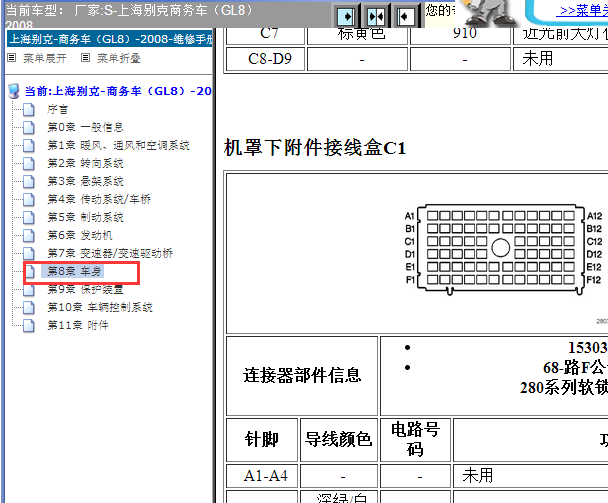Image resolution: width=608 pixels, height=503 pixels.
Task: Open 第4章 传动系统/车桥
Action: point(99,200)
